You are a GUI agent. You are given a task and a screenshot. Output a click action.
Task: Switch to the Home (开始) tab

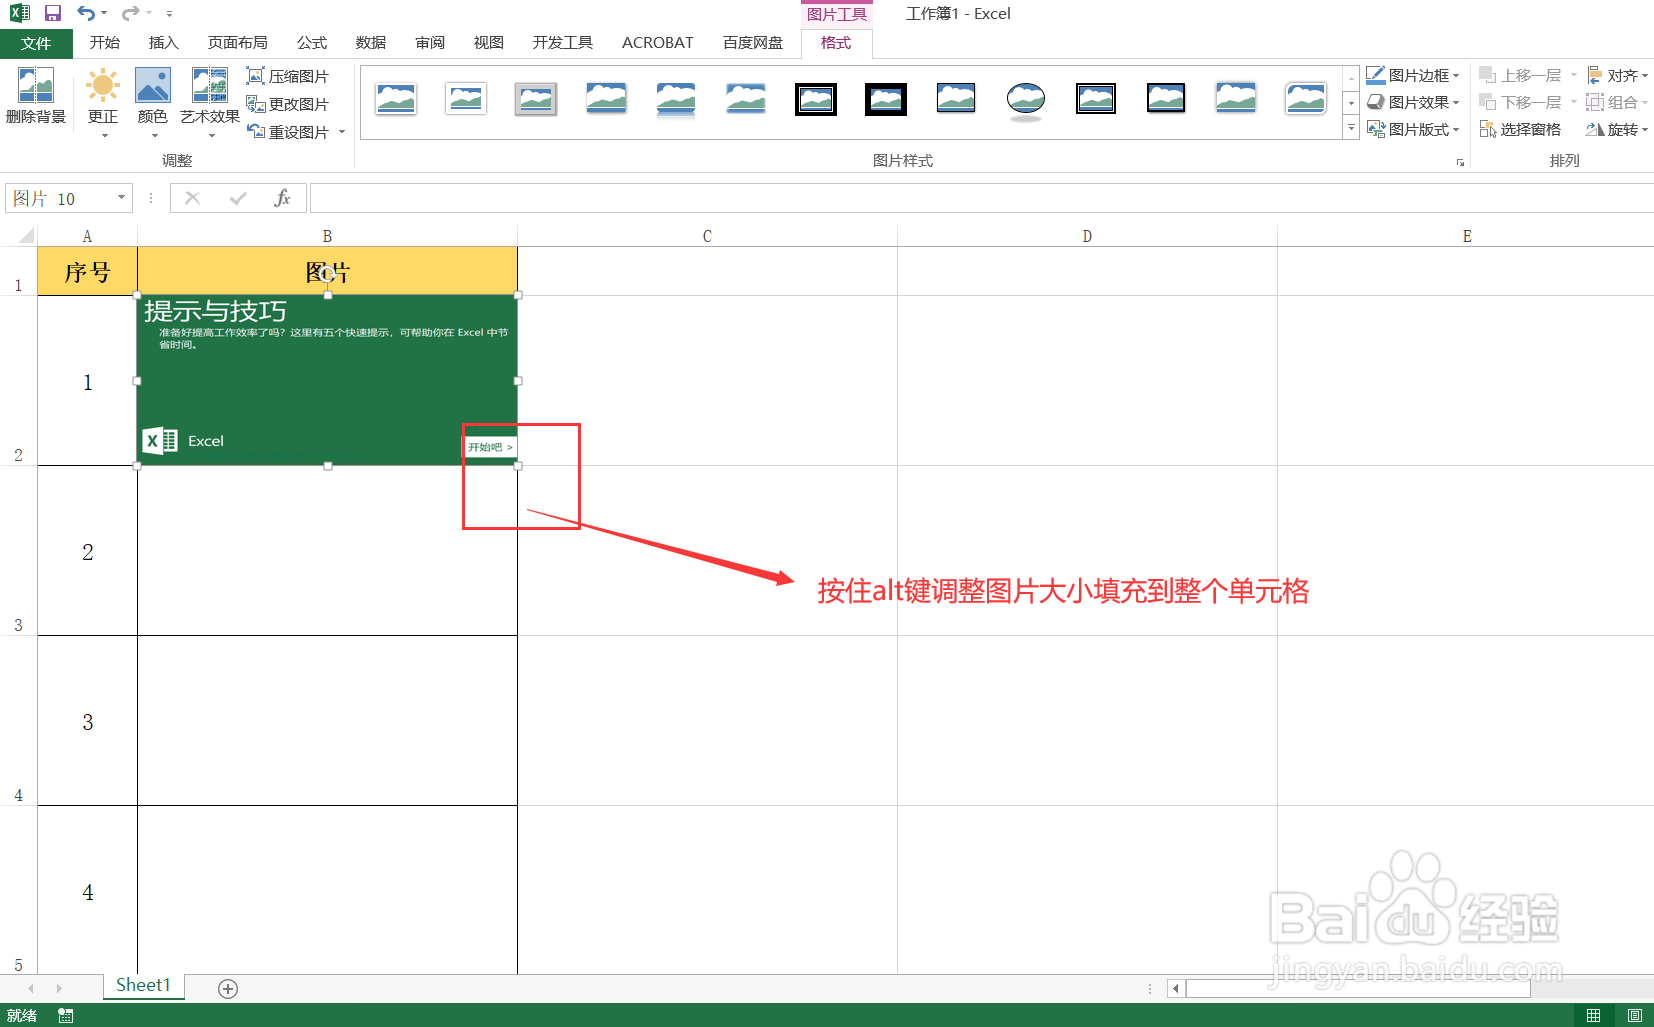coord(104,43)
